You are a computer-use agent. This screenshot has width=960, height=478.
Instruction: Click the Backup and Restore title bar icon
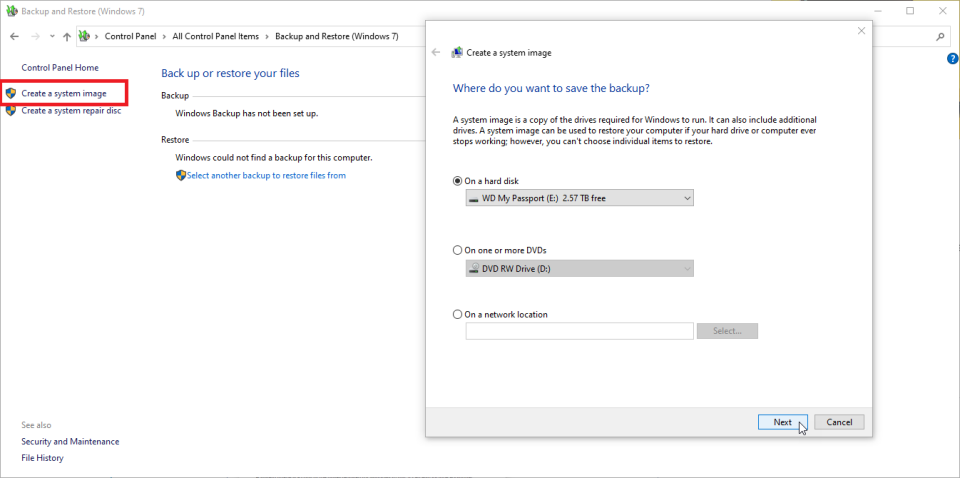coord(12,11)
